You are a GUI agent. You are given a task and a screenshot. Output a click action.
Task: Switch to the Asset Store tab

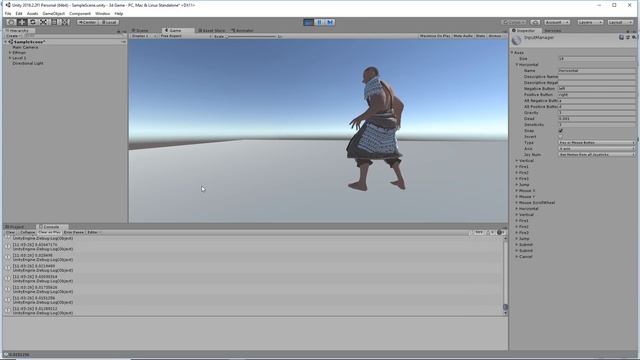(x=212, y=31)
